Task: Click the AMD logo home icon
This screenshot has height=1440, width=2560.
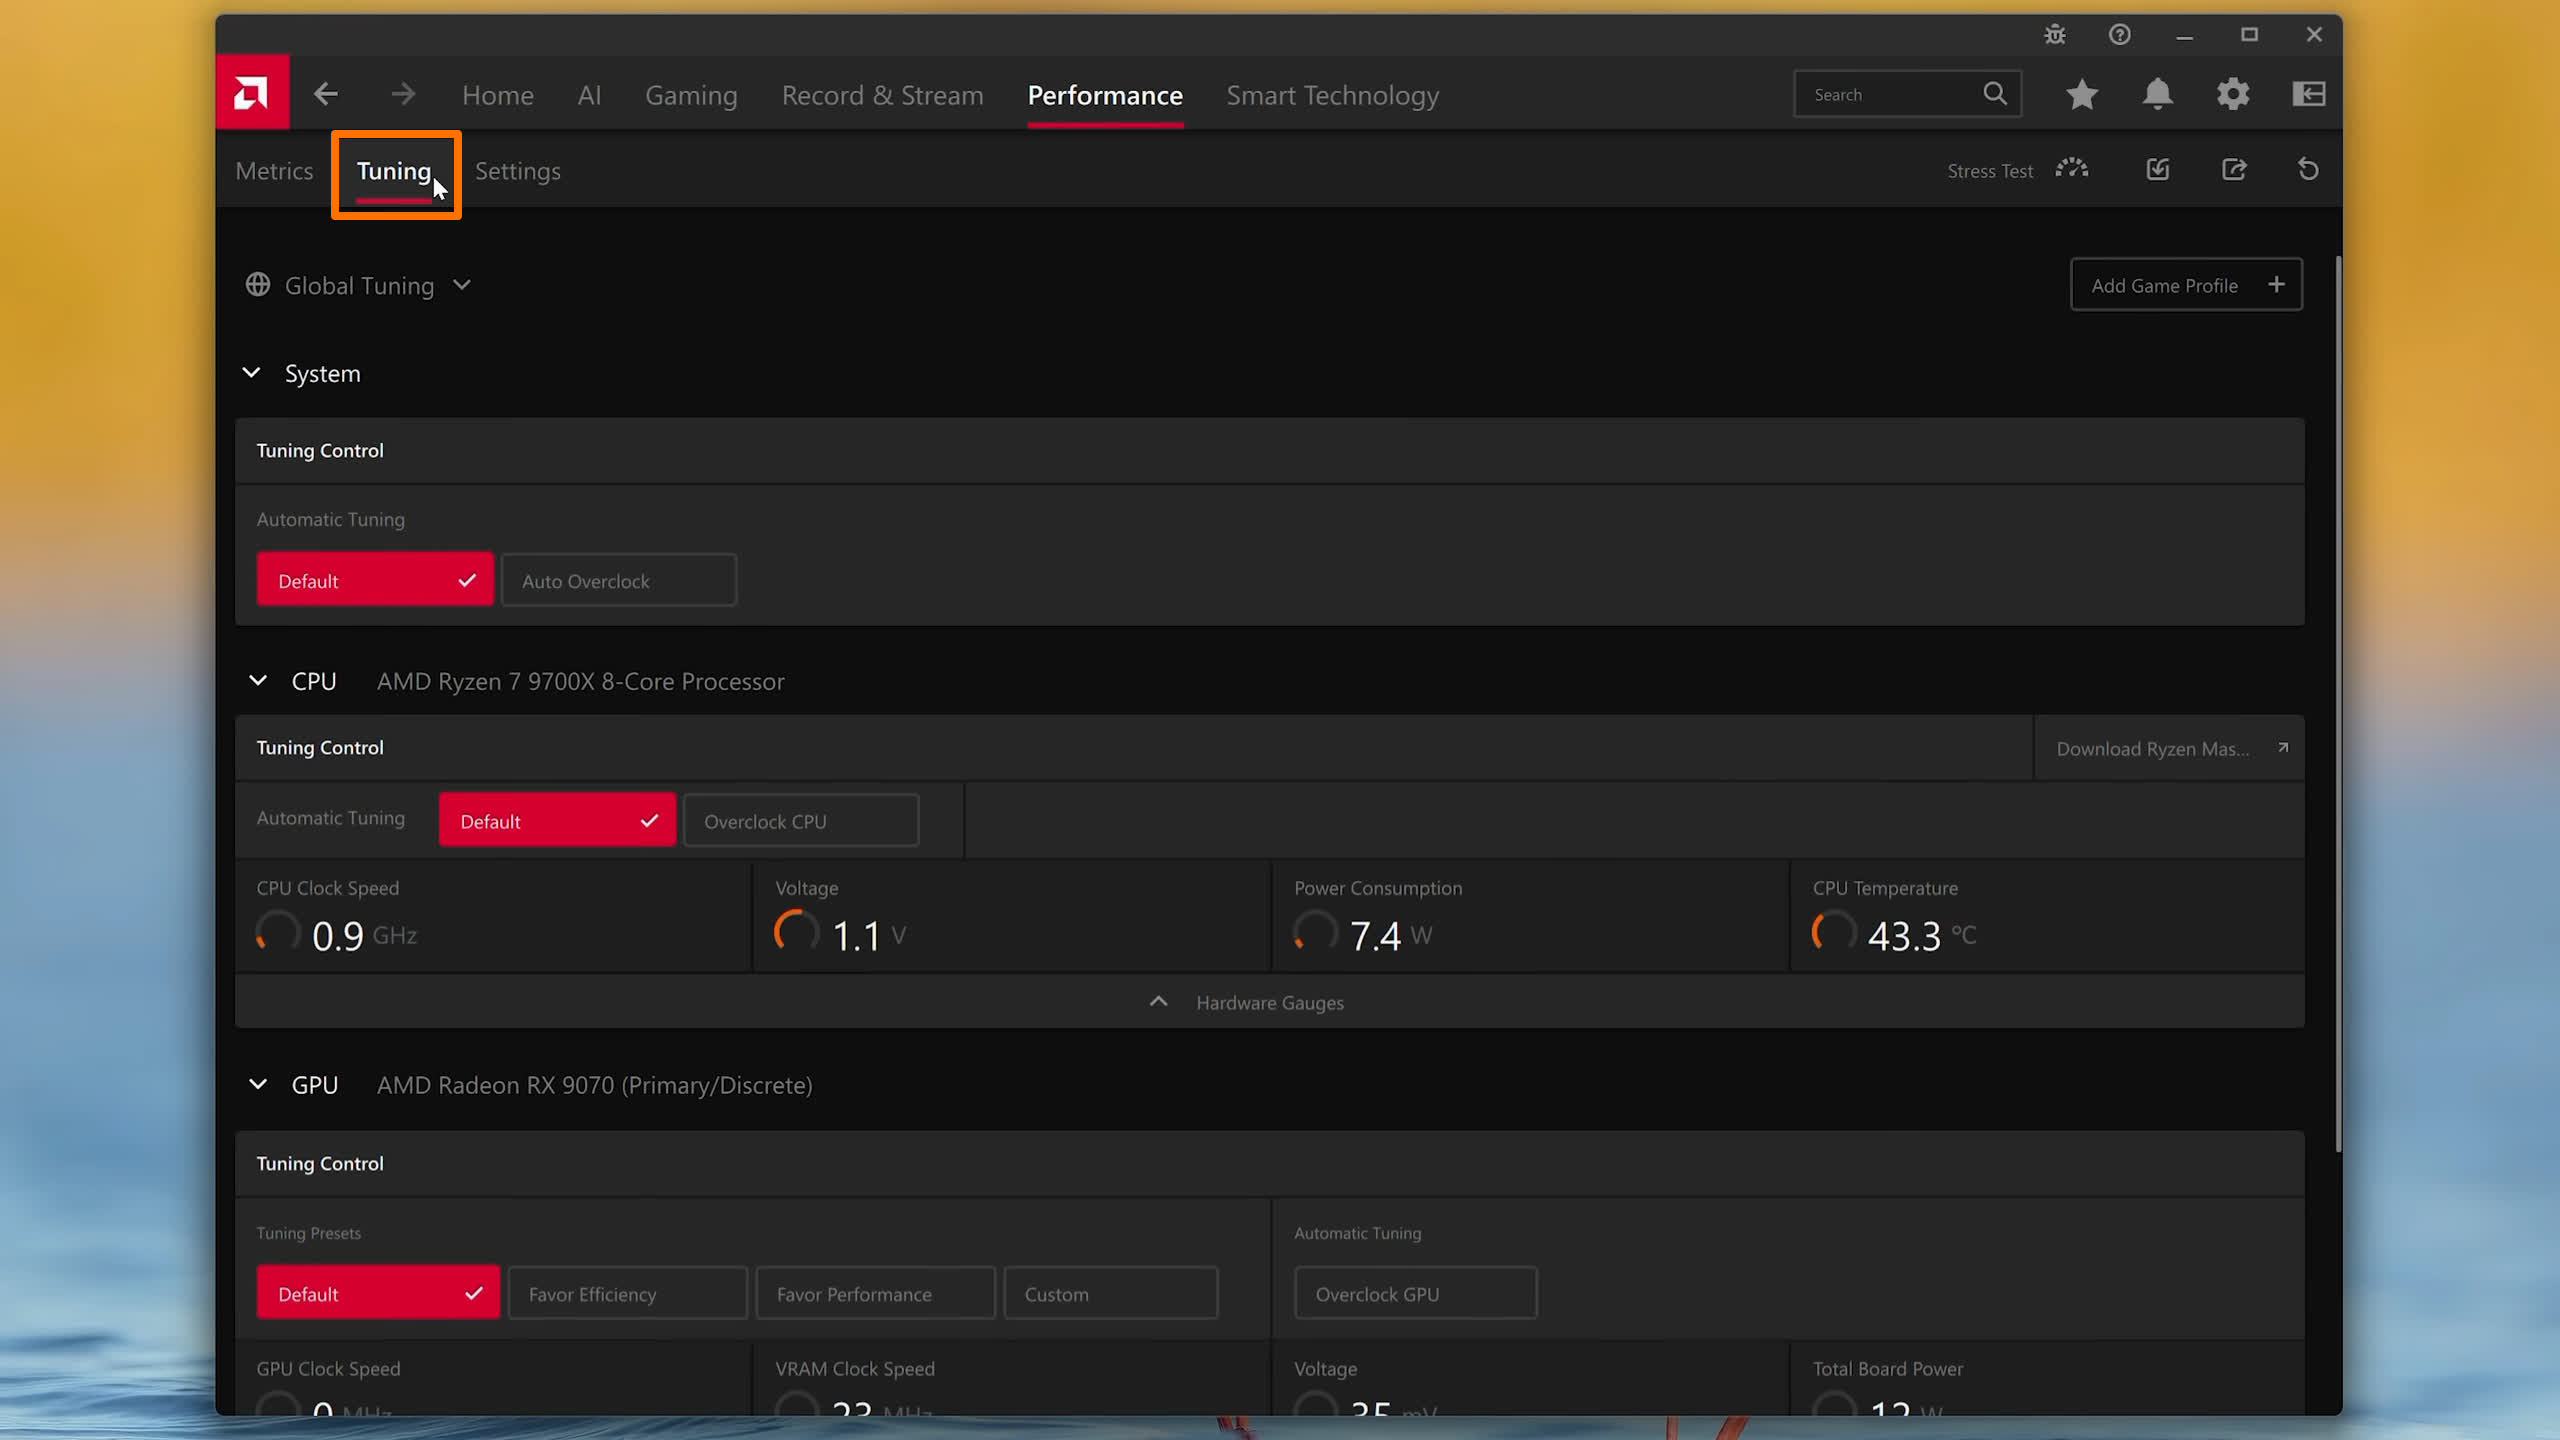Action: tap(252, 92)
